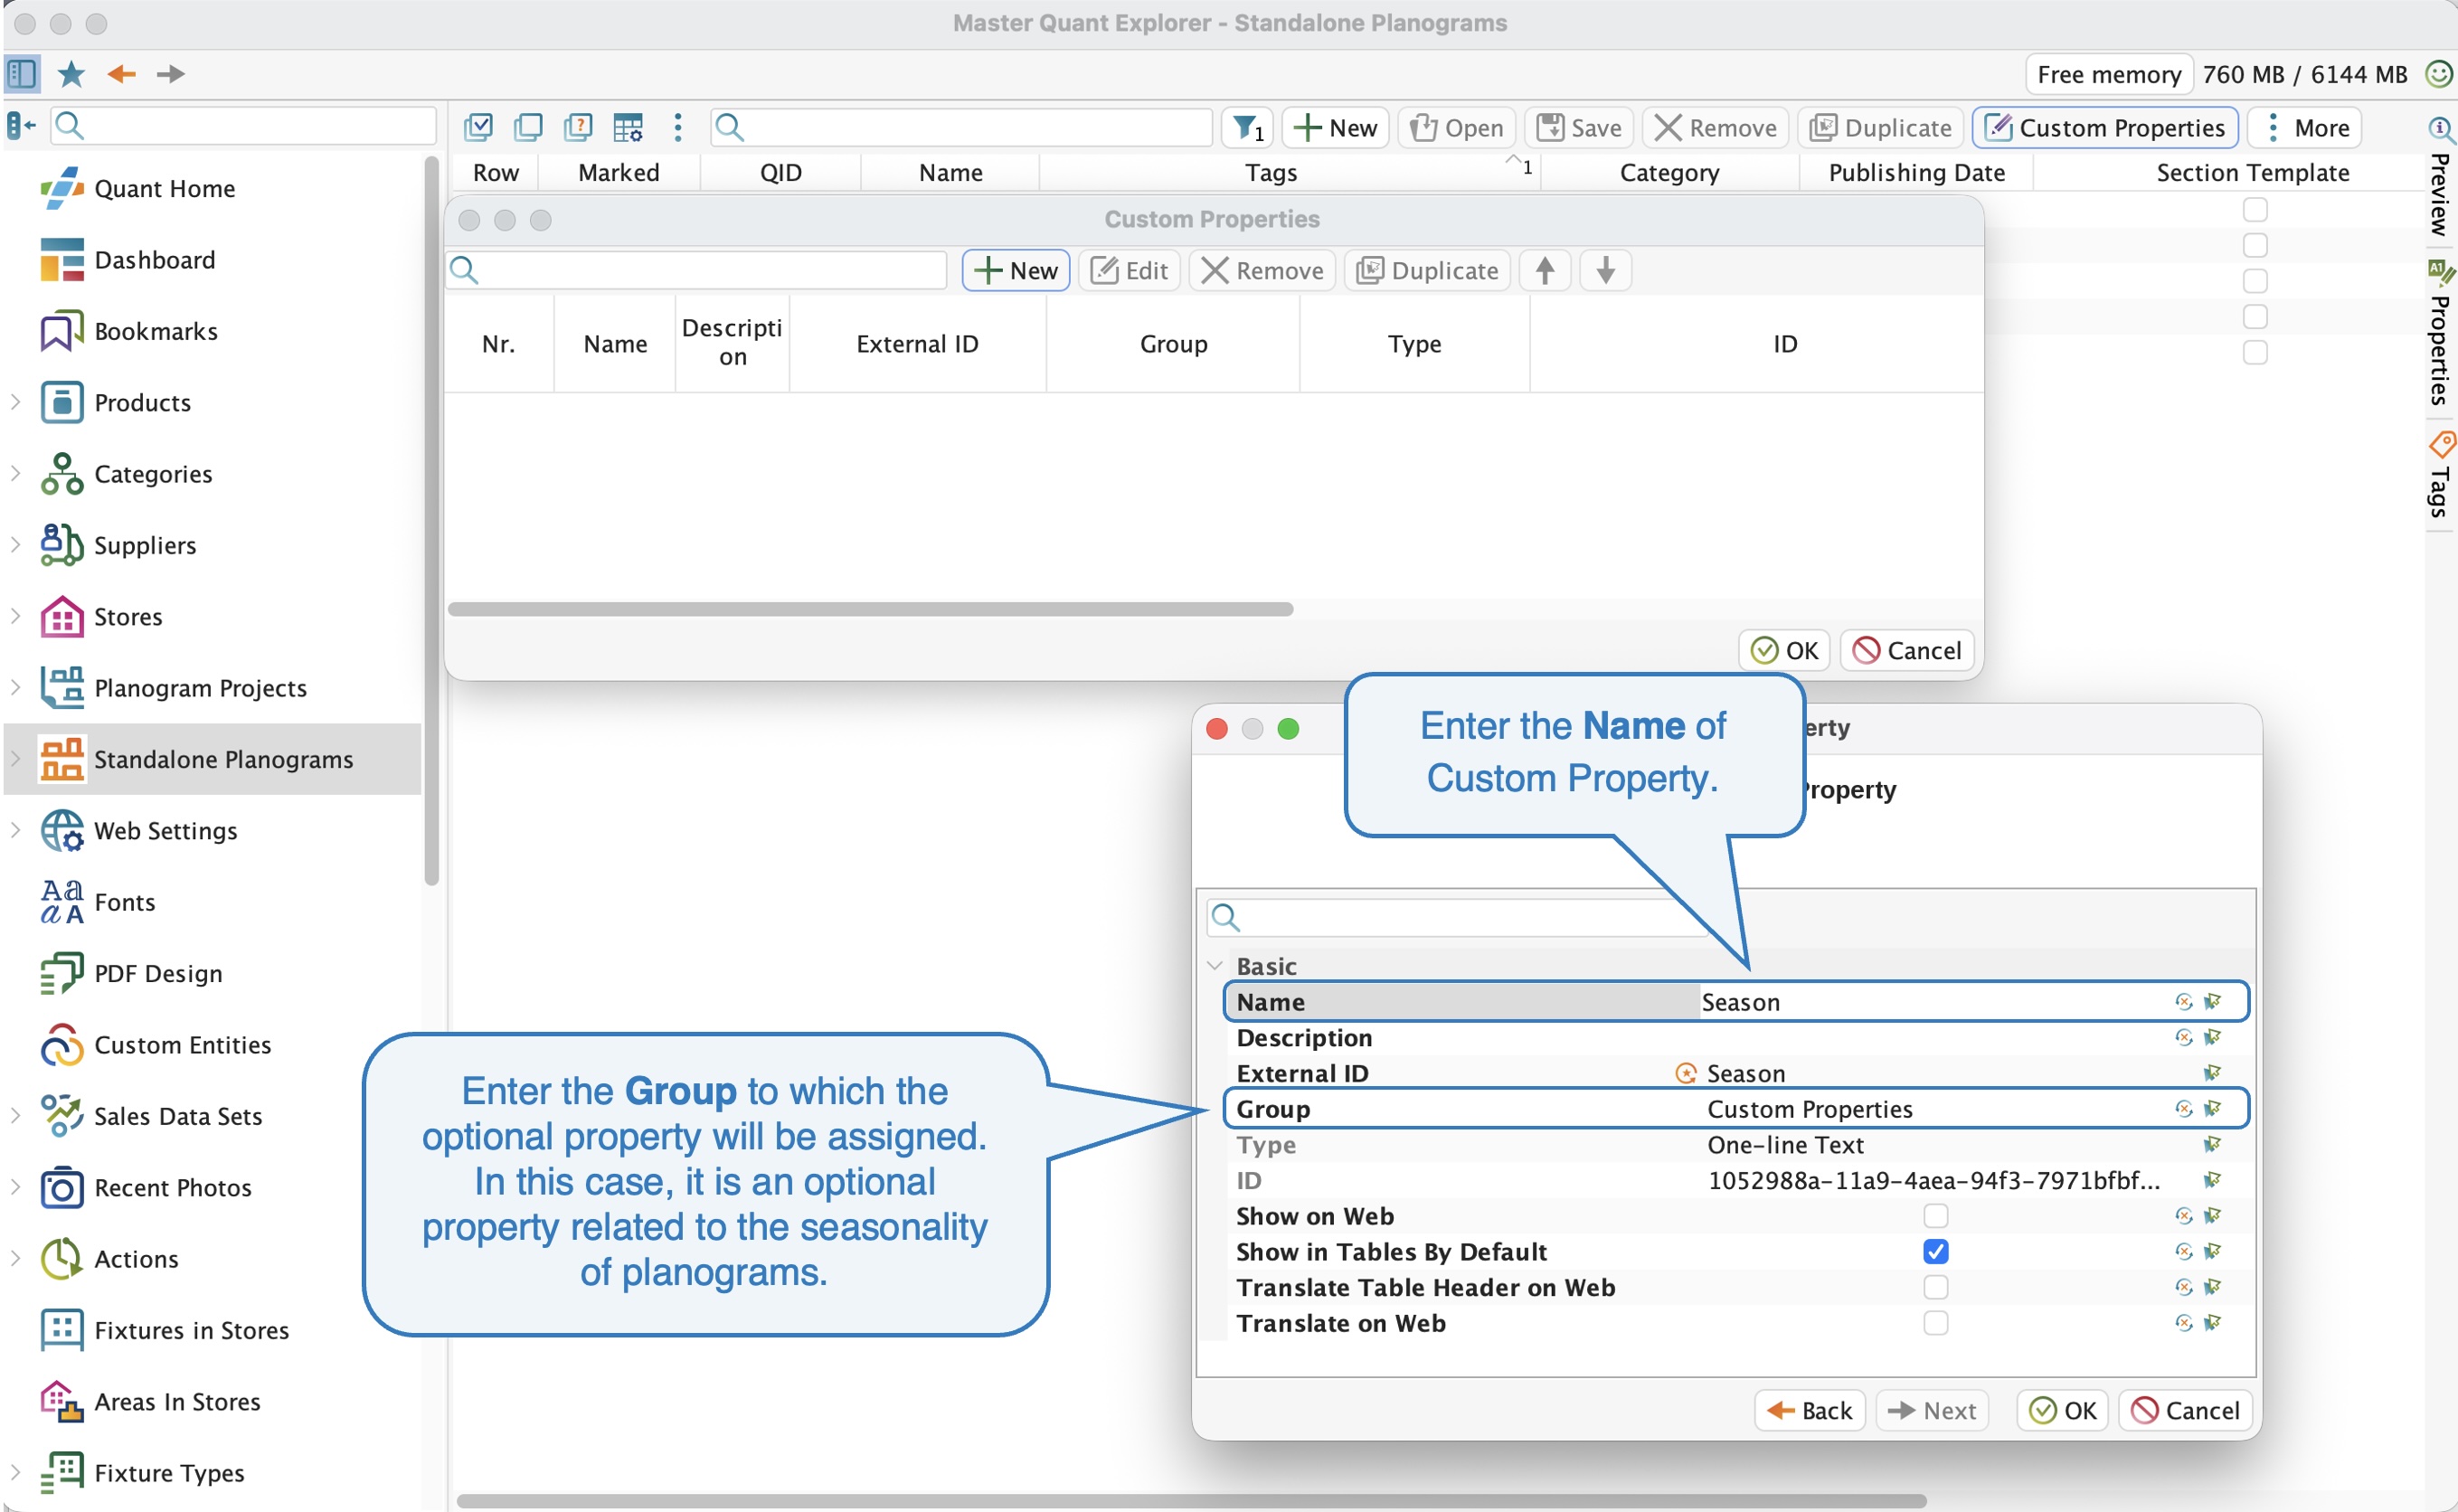The height and width of the screenshot is (1512, 2458).
Task: Expand the Planogram Projects node
Action: 16,687
